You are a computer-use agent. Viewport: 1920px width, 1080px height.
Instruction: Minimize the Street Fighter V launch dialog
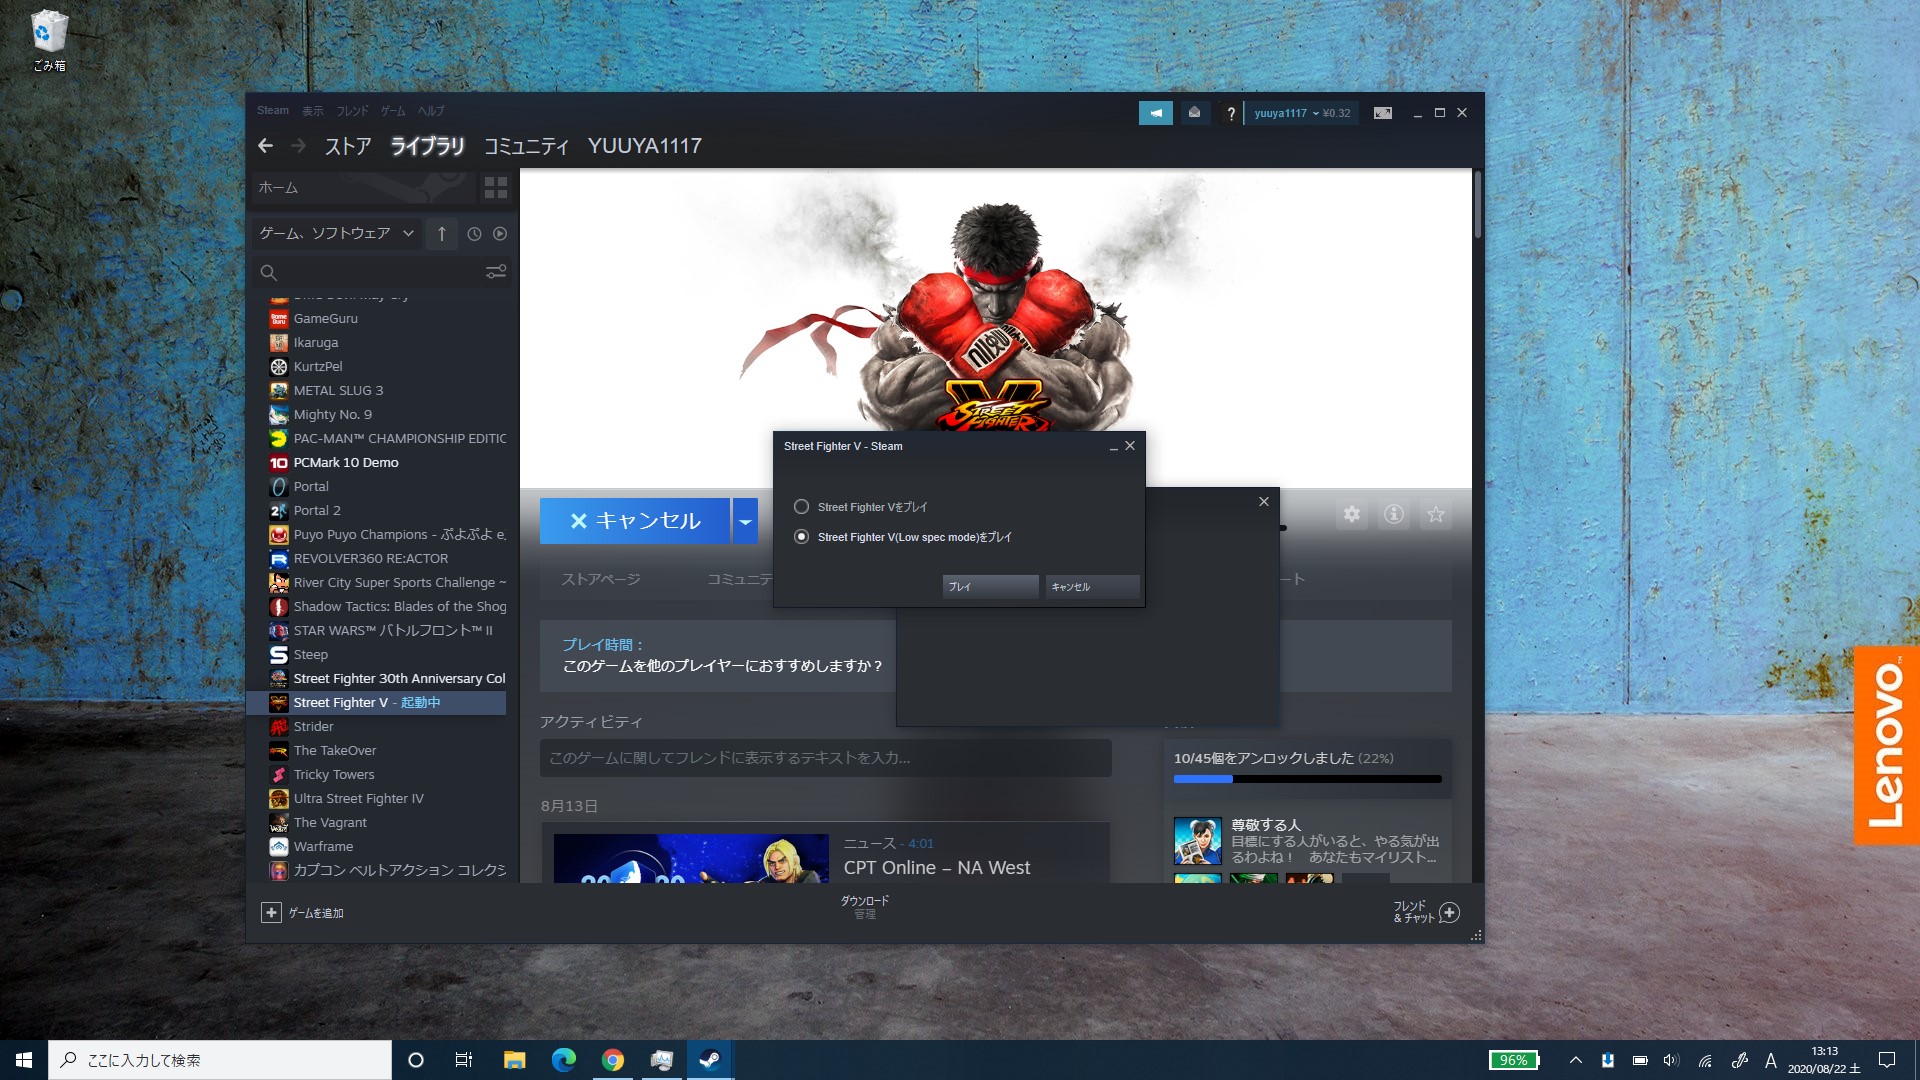click(x=1113, y=447)
